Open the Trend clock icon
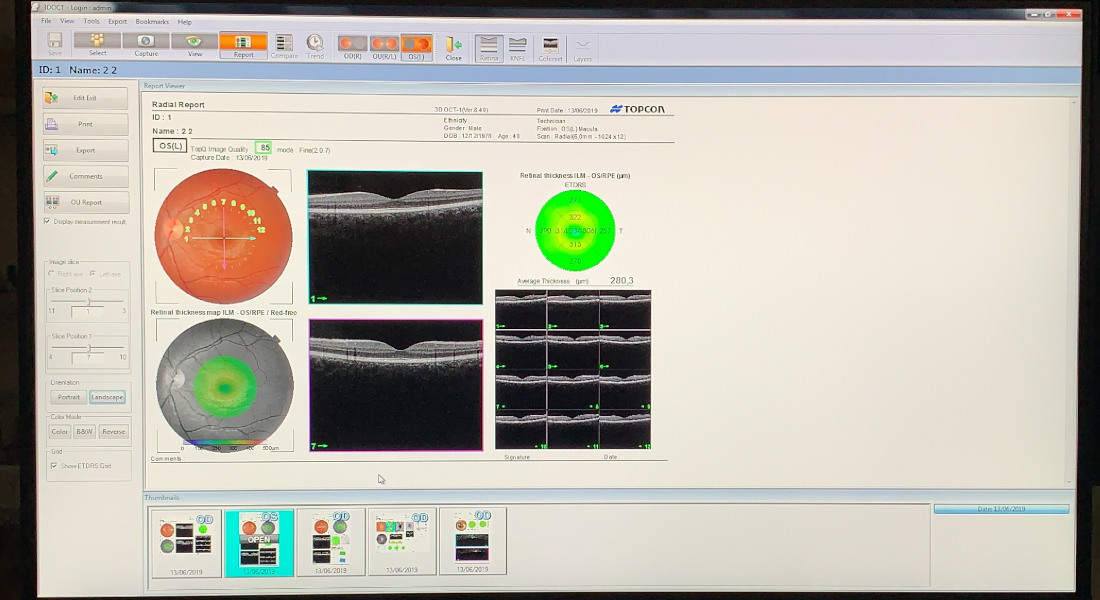Image resolution: width=1100 pixels, height=600 pixels. click(x=315, y=46)
